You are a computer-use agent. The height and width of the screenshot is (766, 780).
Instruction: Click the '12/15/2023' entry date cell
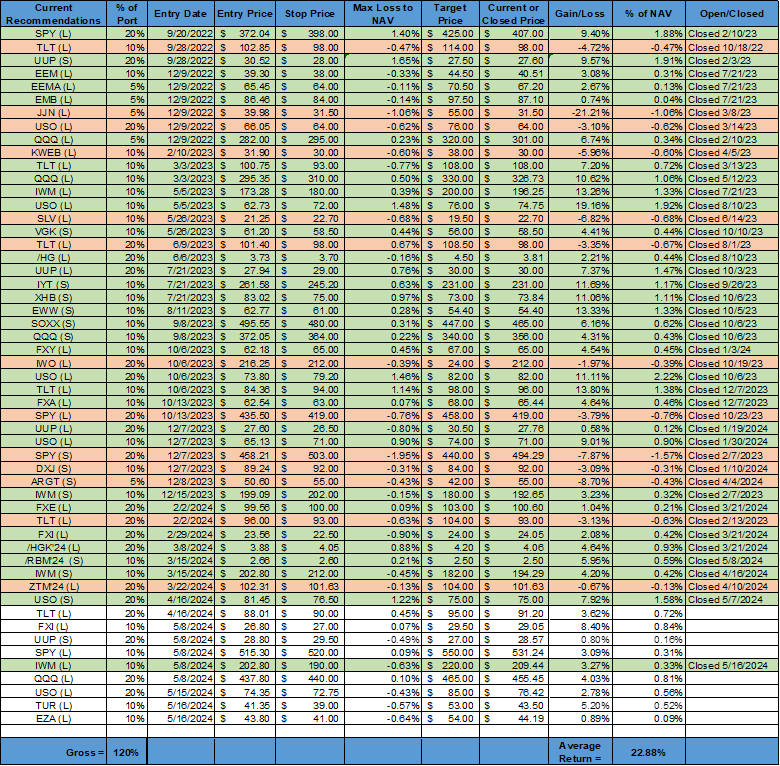pos(181,494)
